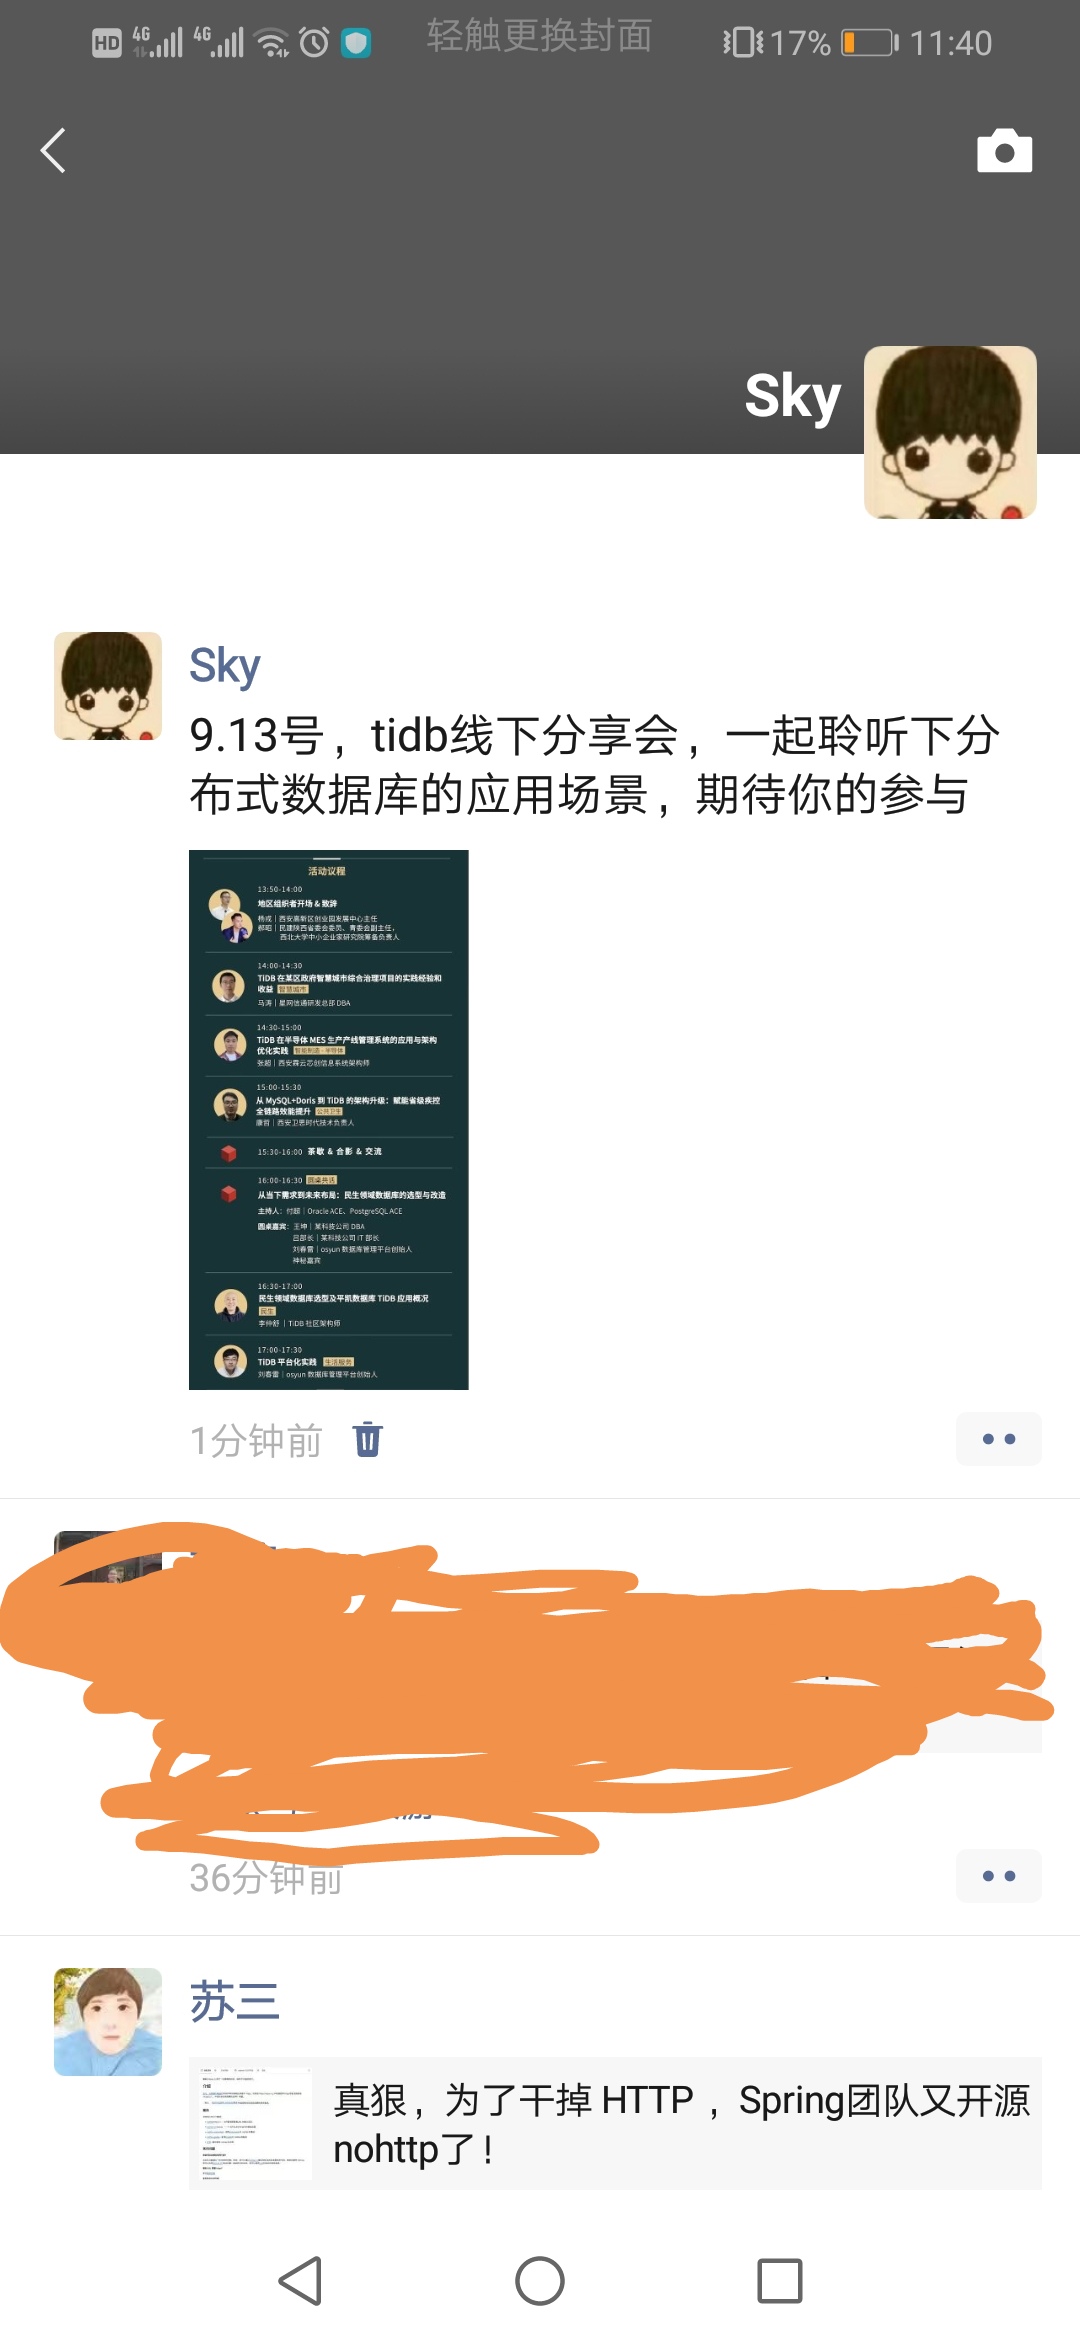The width and height of the screenshot is (1080, 2340).
Task: Tap the cover to change it (轻触更换封面)
Action: [540, 36]
